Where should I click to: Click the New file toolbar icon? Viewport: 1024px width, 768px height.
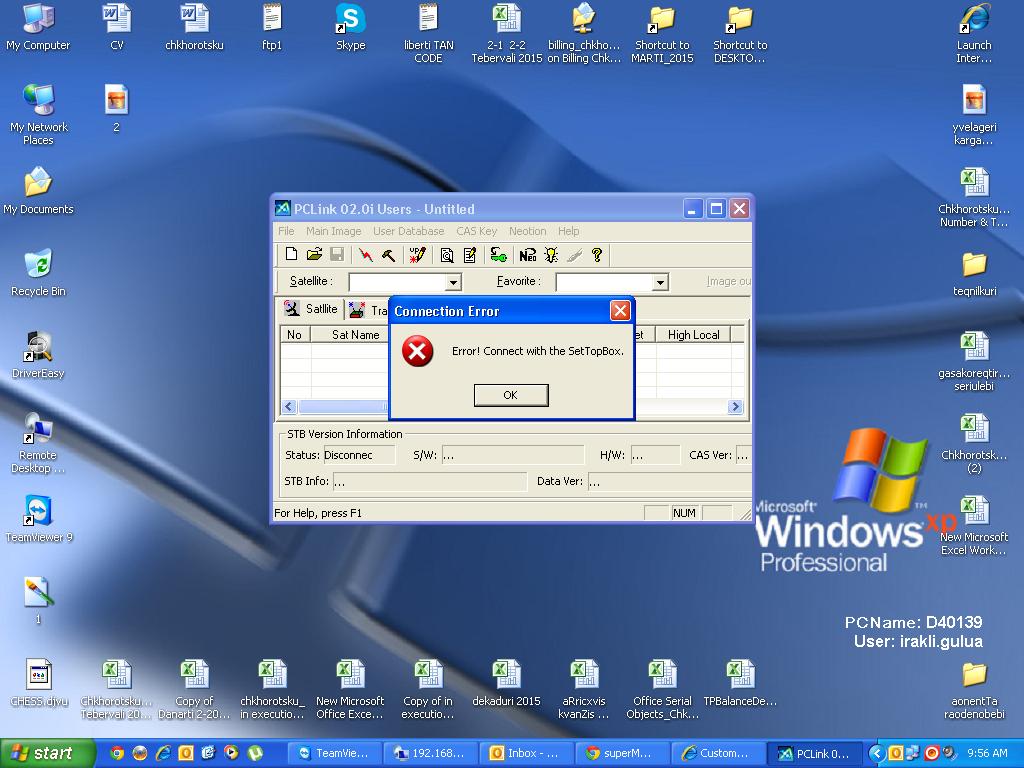291,255
